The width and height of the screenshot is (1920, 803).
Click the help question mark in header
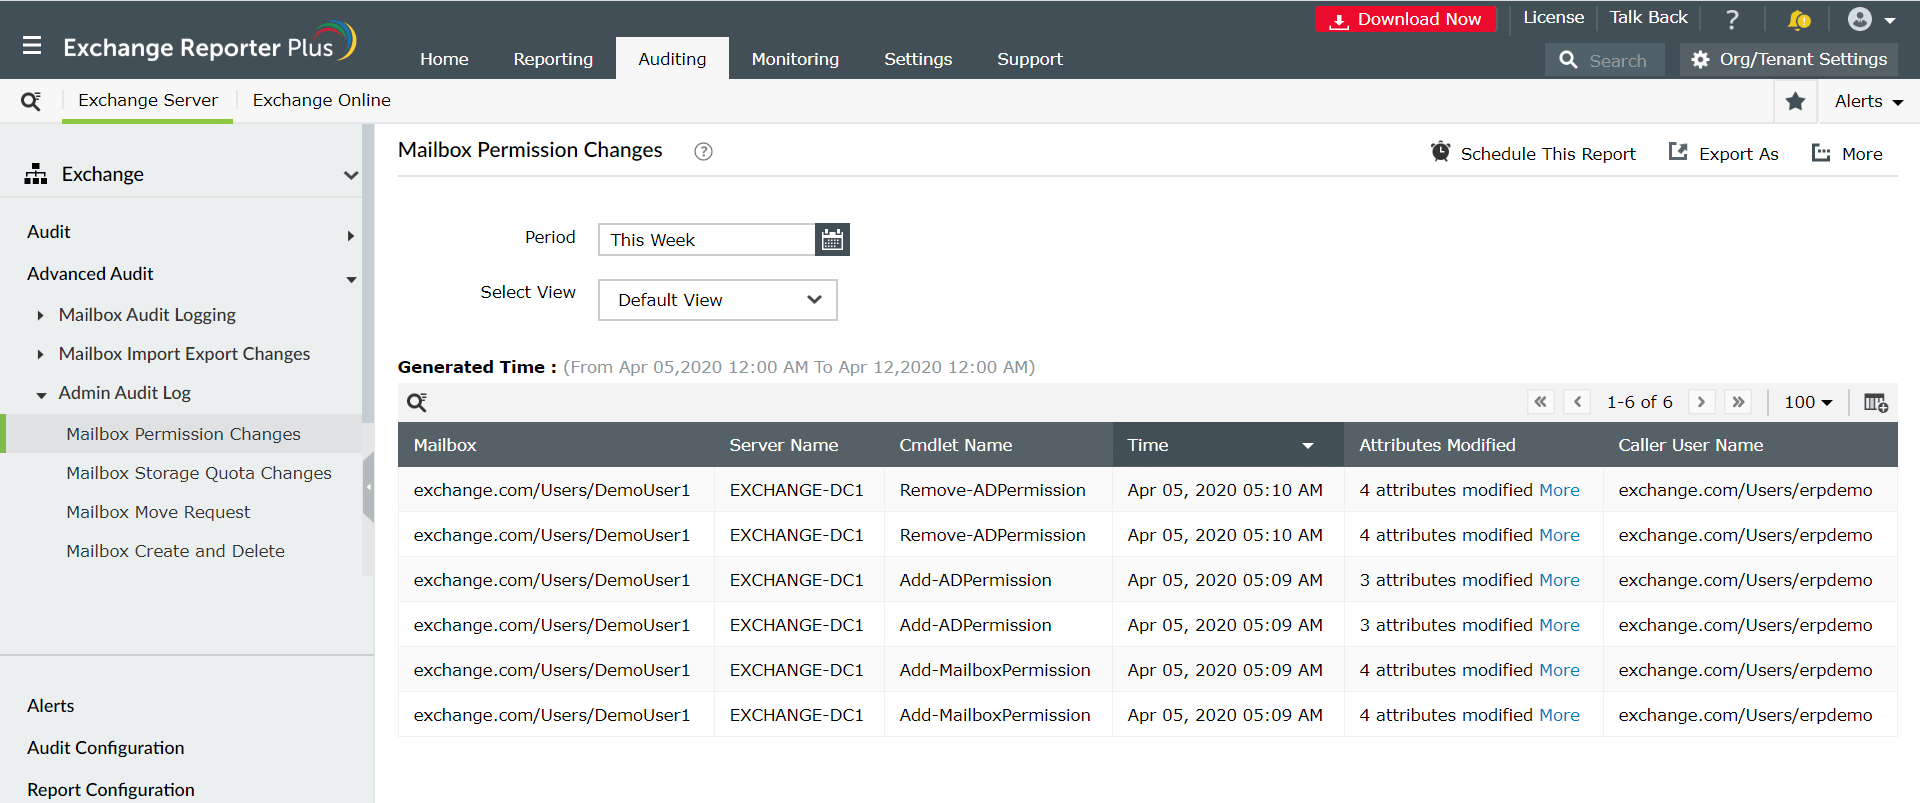click(x=1733, y=19)
